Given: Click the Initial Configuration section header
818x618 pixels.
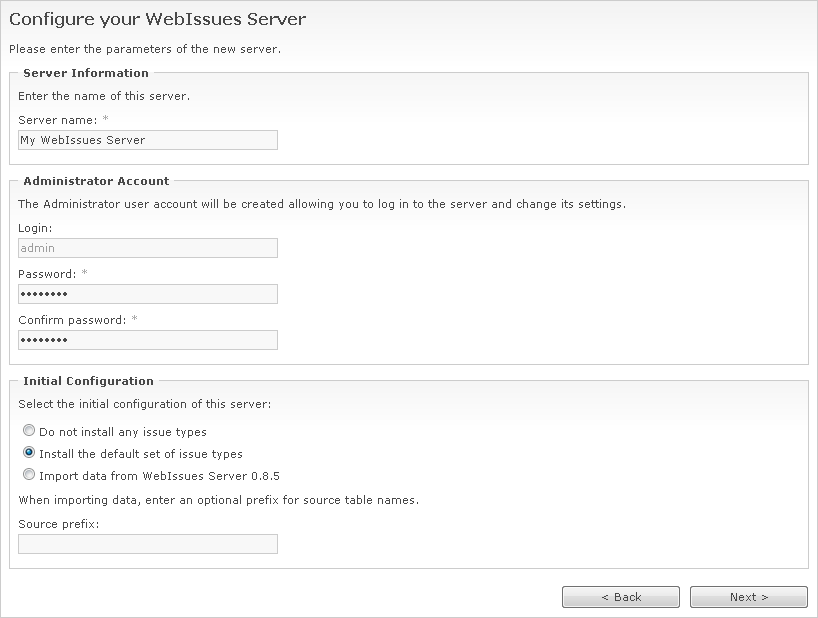Looking at the screenshot, I should (x=86, y=381).
